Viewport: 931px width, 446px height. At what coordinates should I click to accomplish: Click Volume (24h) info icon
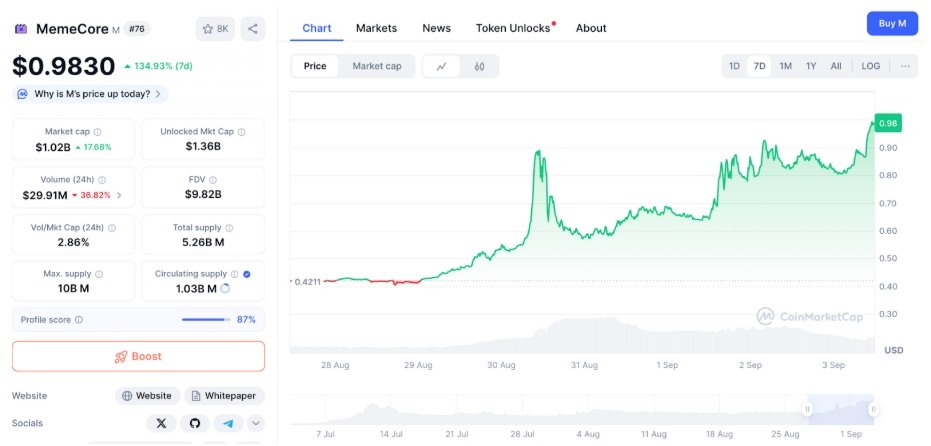(102, 179)
